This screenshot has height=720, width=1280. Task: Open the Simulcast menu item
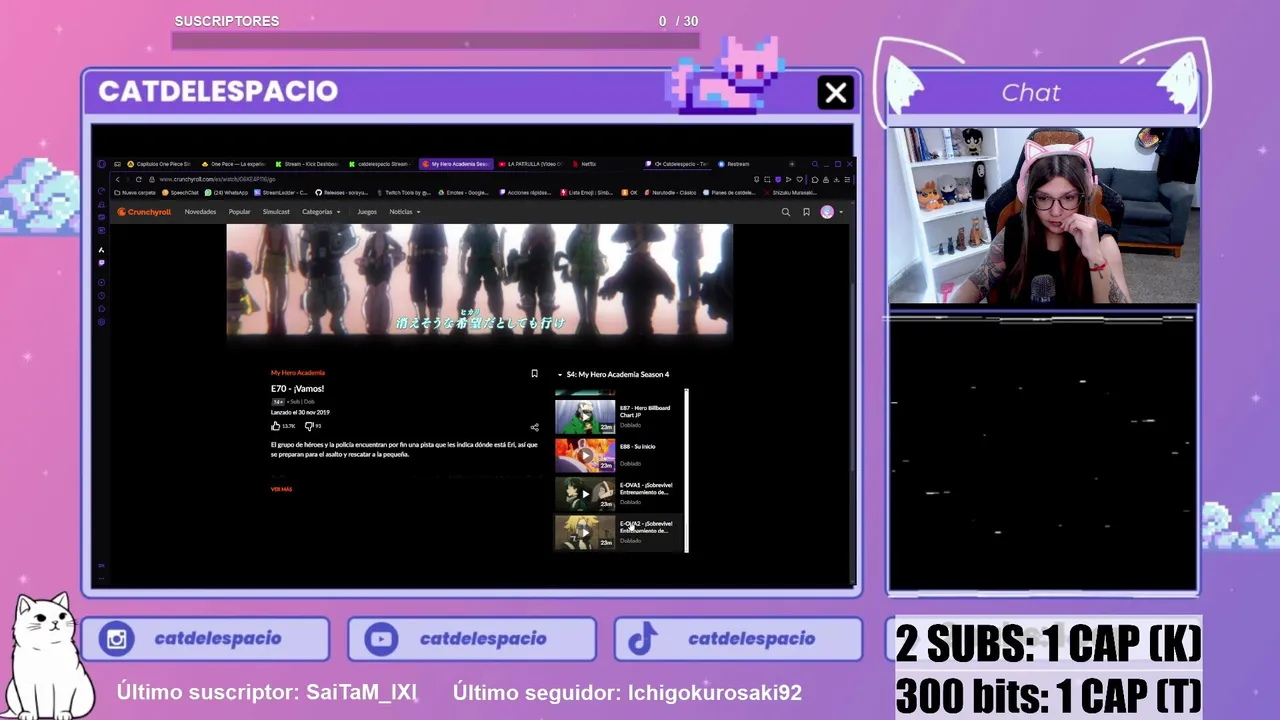276,212
